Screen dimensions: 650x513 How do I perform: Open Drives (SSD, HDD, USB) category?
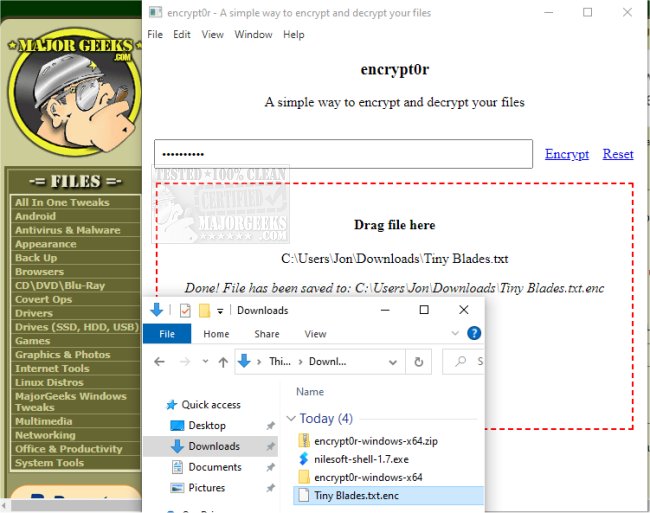coord(75,327)
